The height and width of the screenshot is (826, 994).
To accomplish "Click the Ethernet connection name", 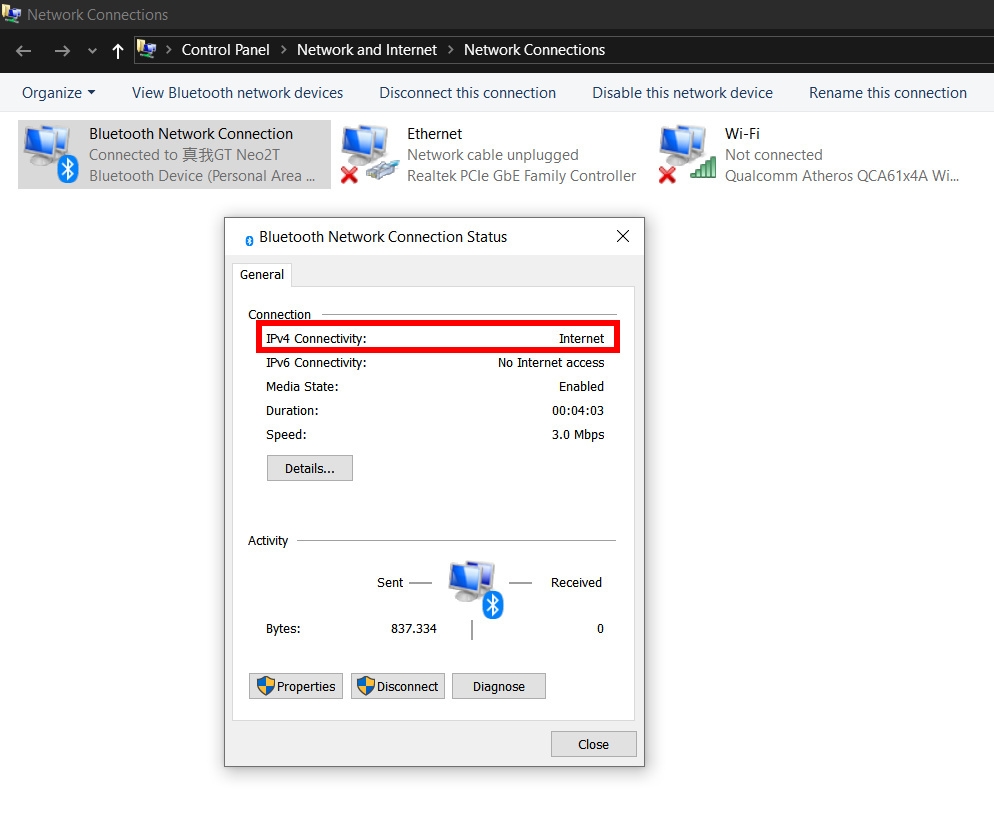I will (x=434, y=134).
